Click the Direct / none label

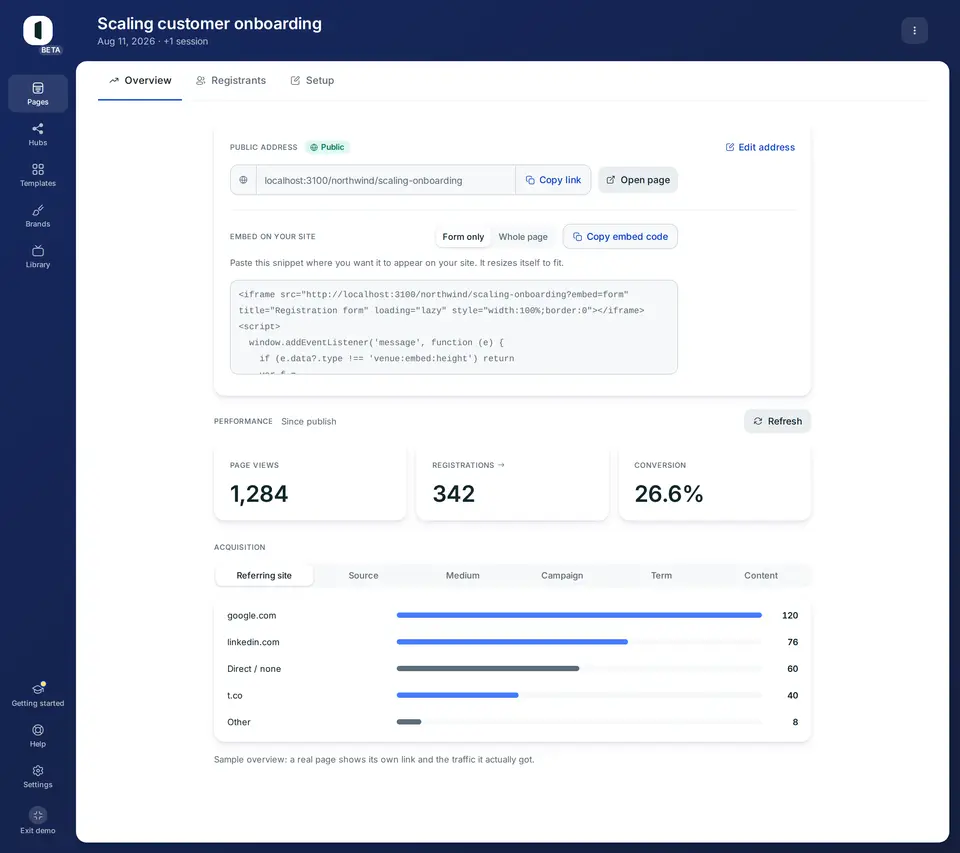click(x=254, y=669)
